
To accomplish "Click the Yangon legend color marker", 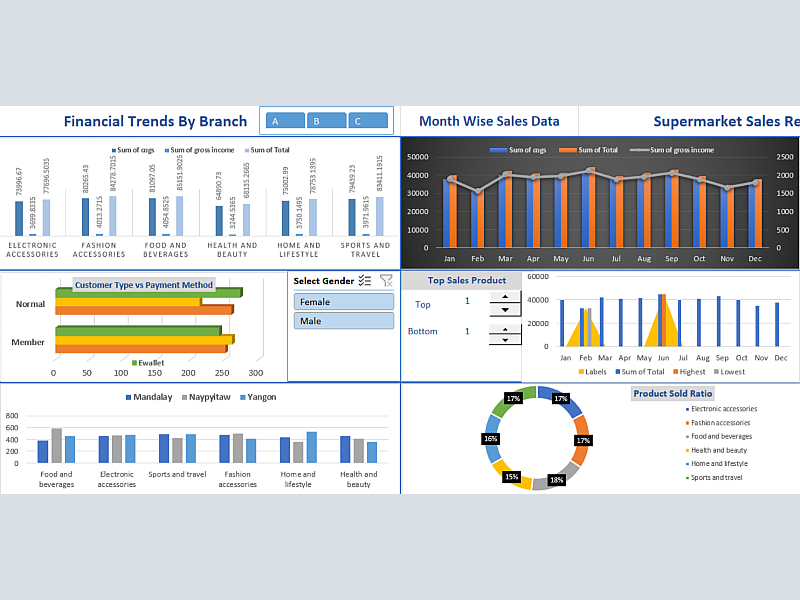I will coord(241,398).
